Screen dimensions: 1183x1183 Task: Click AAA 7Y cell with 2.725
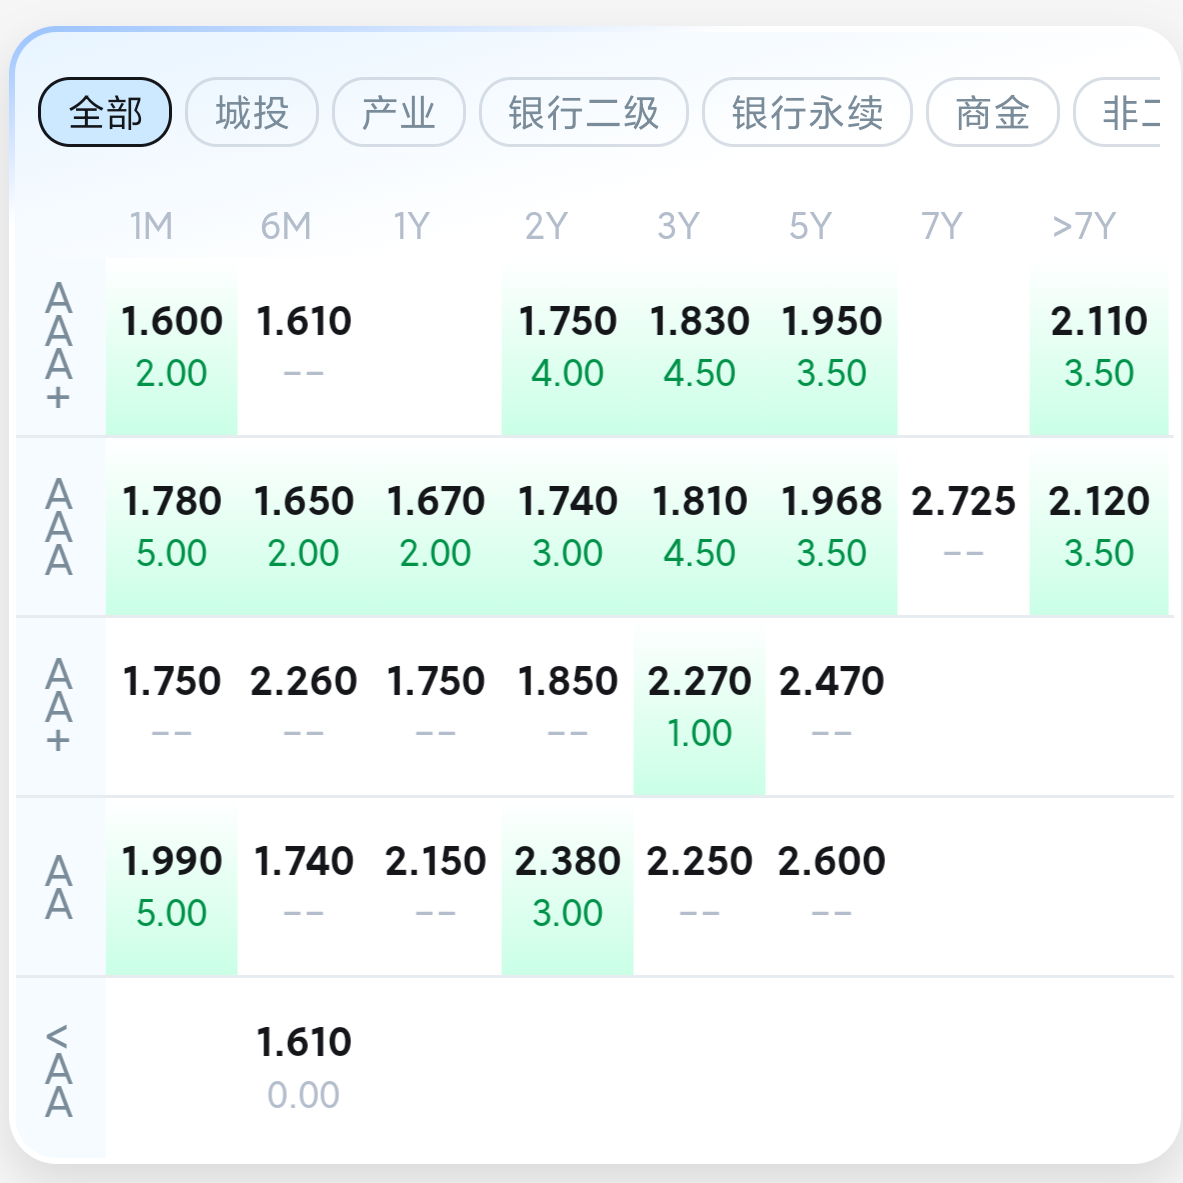click(x=963, y=526)
